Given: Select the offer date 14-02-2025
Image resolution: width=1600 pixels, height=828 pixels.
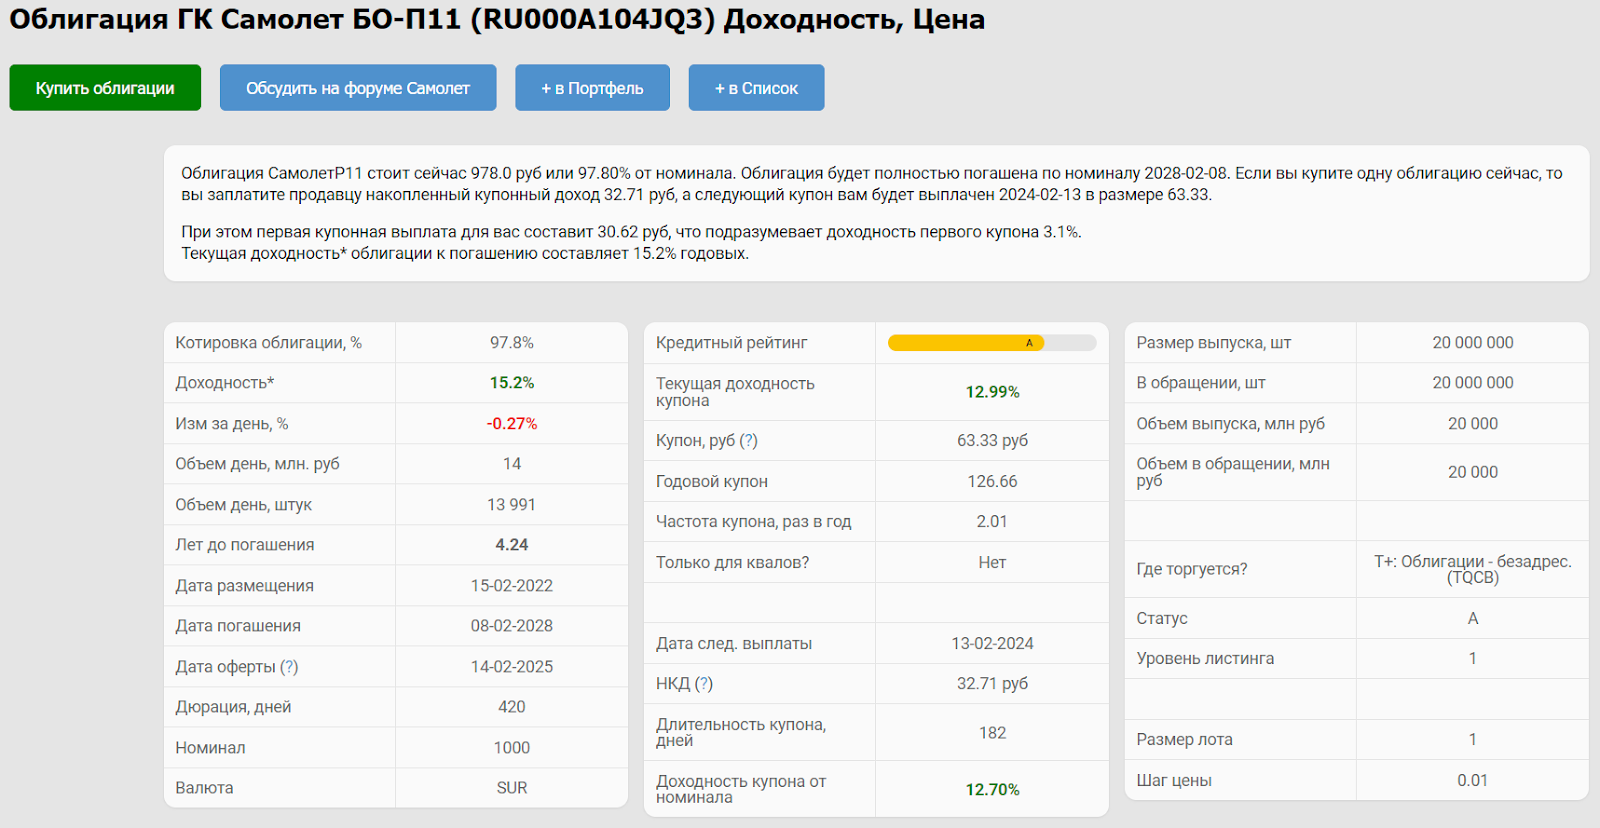Looking at the screenshot, I should (x=512, y=667).
